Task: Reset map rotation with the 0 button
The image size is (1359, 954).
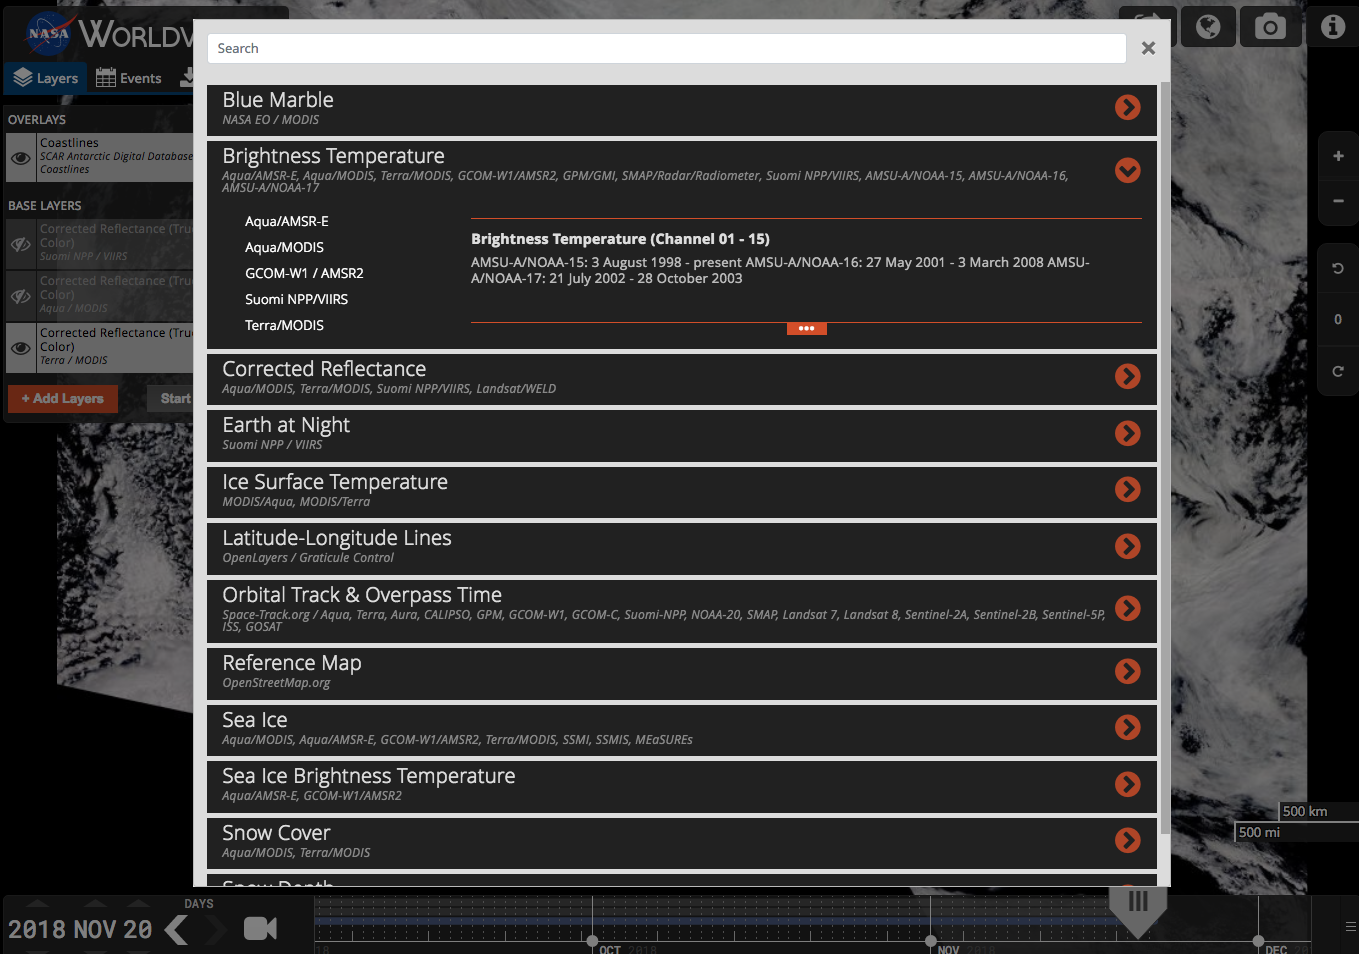Action: pos(1337,319)
